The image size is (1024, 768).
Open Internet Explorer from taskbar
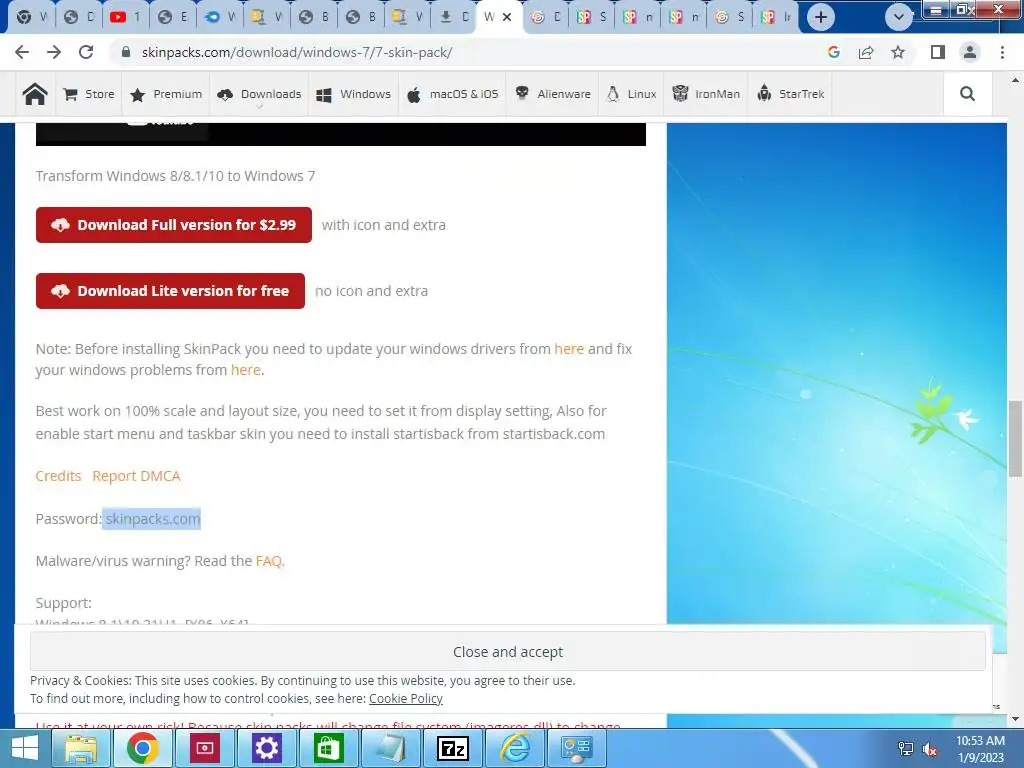tap(515, 748)
